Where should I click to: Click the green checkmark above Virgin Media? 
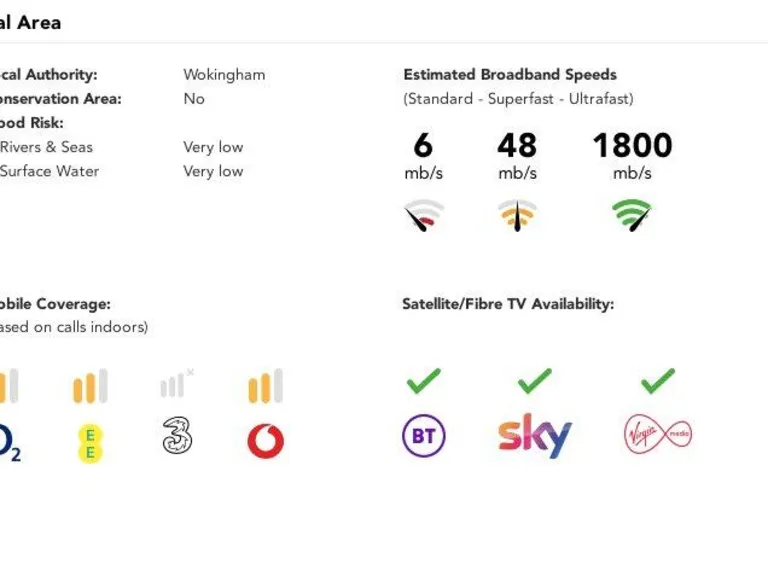(658, 381)
